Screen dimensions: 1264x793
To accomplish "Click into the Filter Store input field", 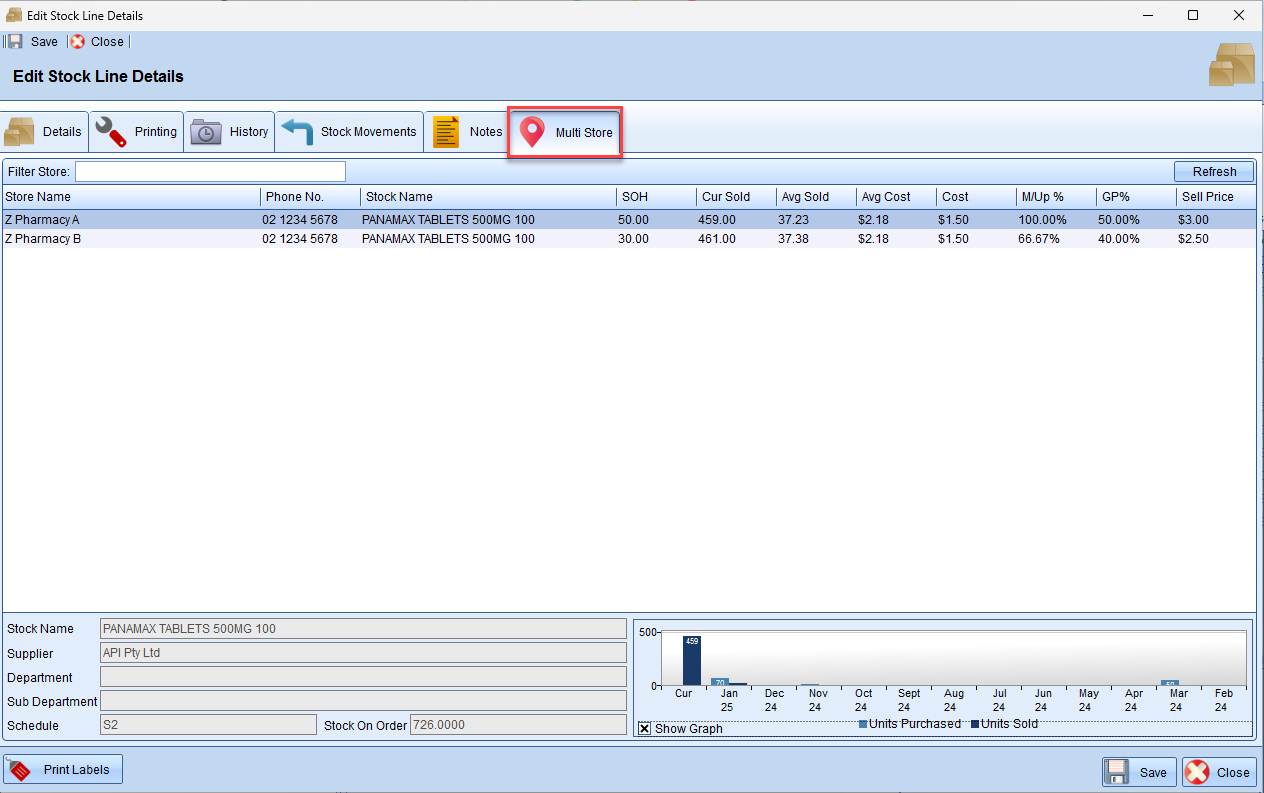I will click(210, 172).
